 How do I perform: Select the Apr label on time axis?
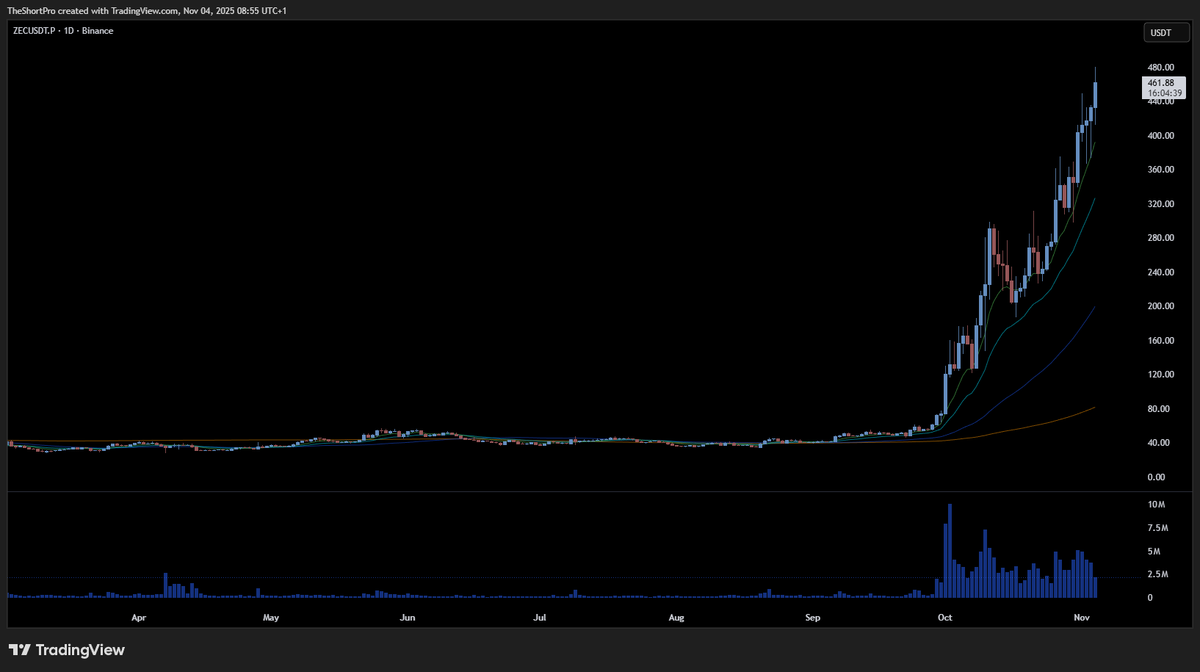139,618
